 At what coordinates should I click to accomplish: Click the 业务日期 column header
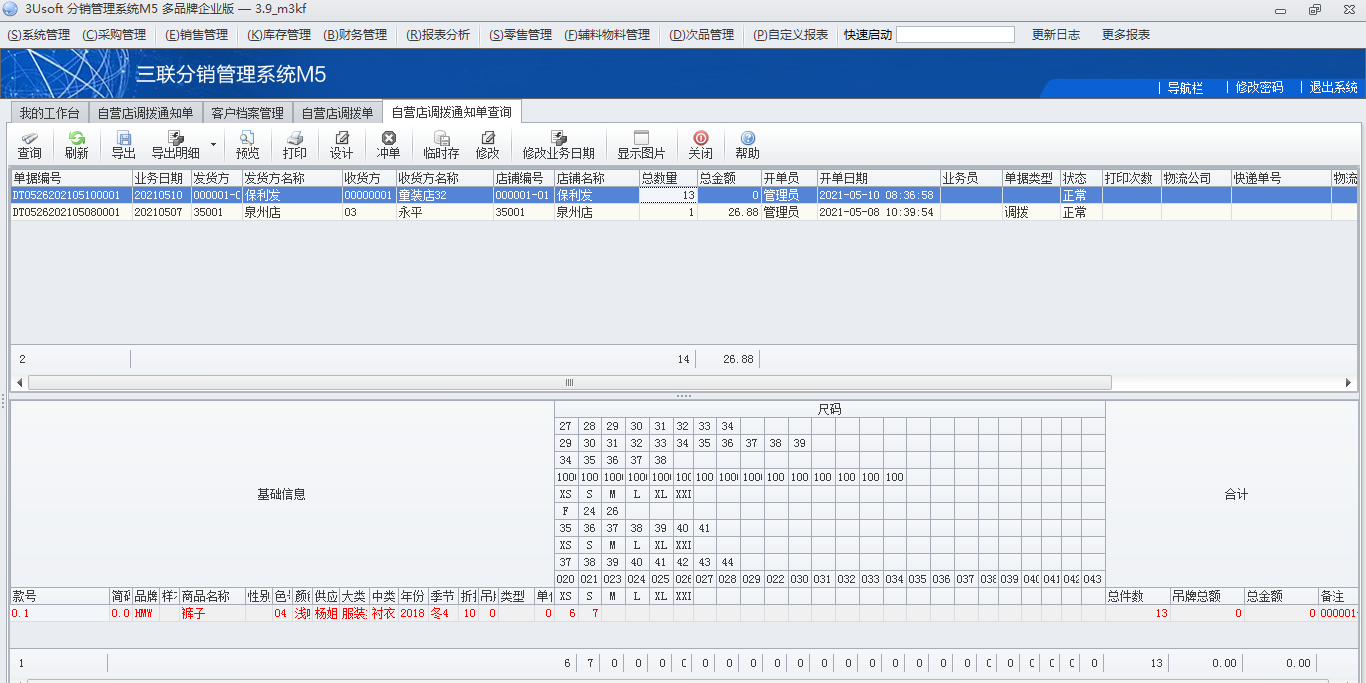coord(161,178)
